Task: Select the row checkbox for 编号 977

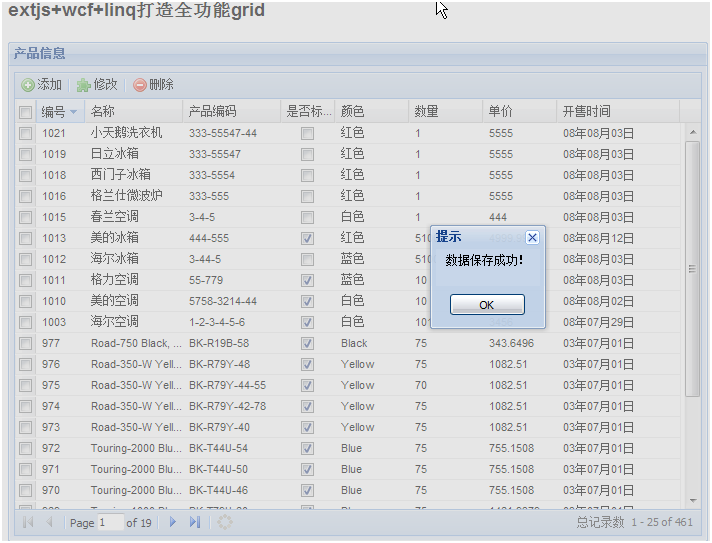Action: [25, 343]
